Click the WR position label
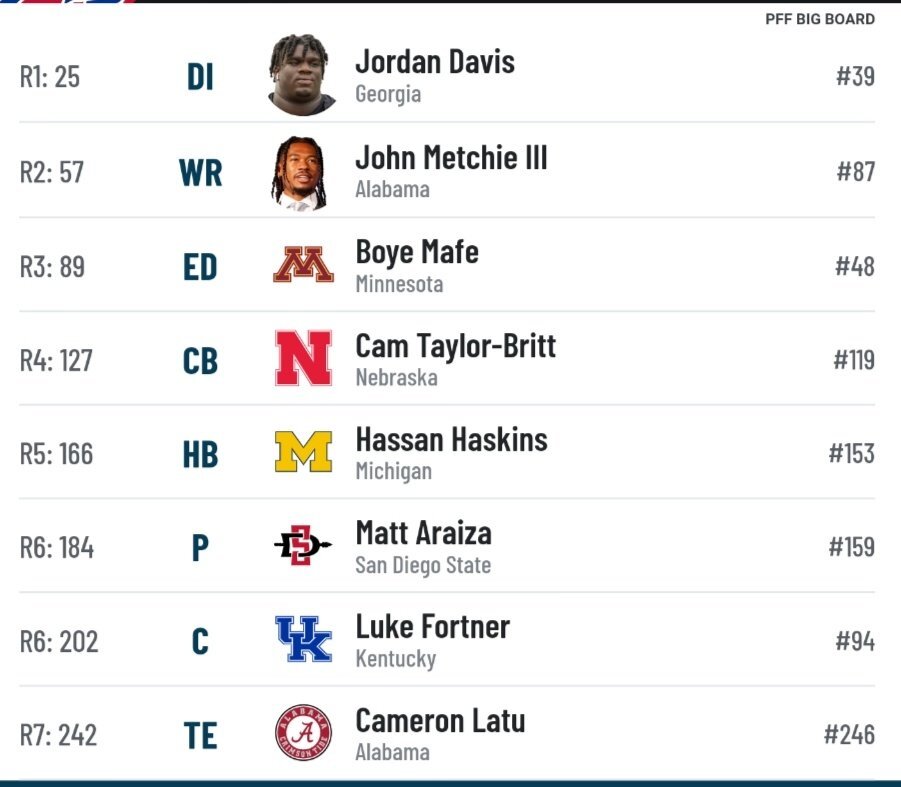This screenshot has height=787, width=901. tap(201, 172)
